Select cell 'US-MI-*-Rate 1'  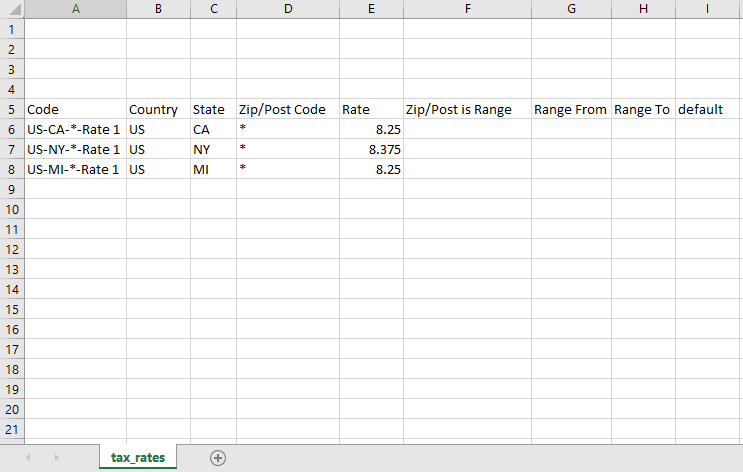click(x=75, y=170)
